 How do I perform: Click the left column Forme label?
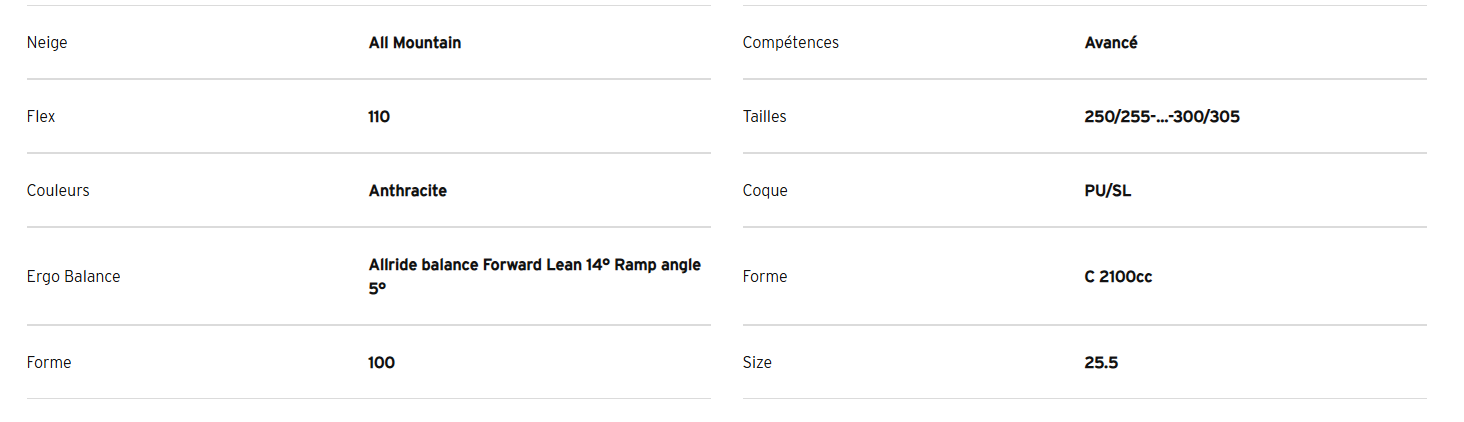49,362
